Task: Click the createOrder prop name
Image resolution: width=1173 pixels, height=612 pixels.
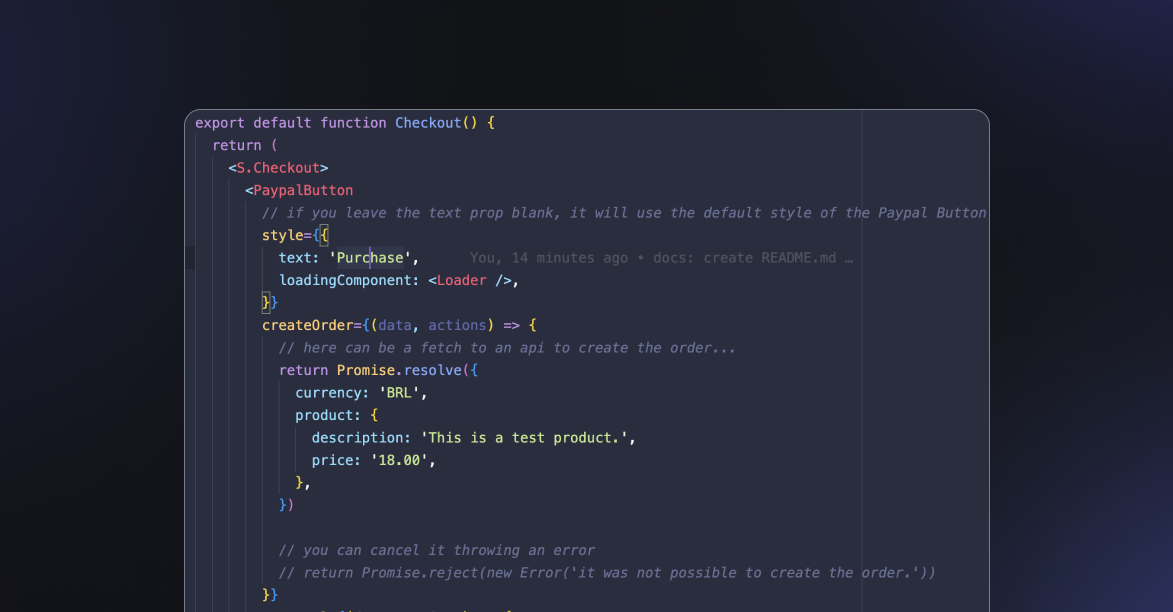Action: 308,325
